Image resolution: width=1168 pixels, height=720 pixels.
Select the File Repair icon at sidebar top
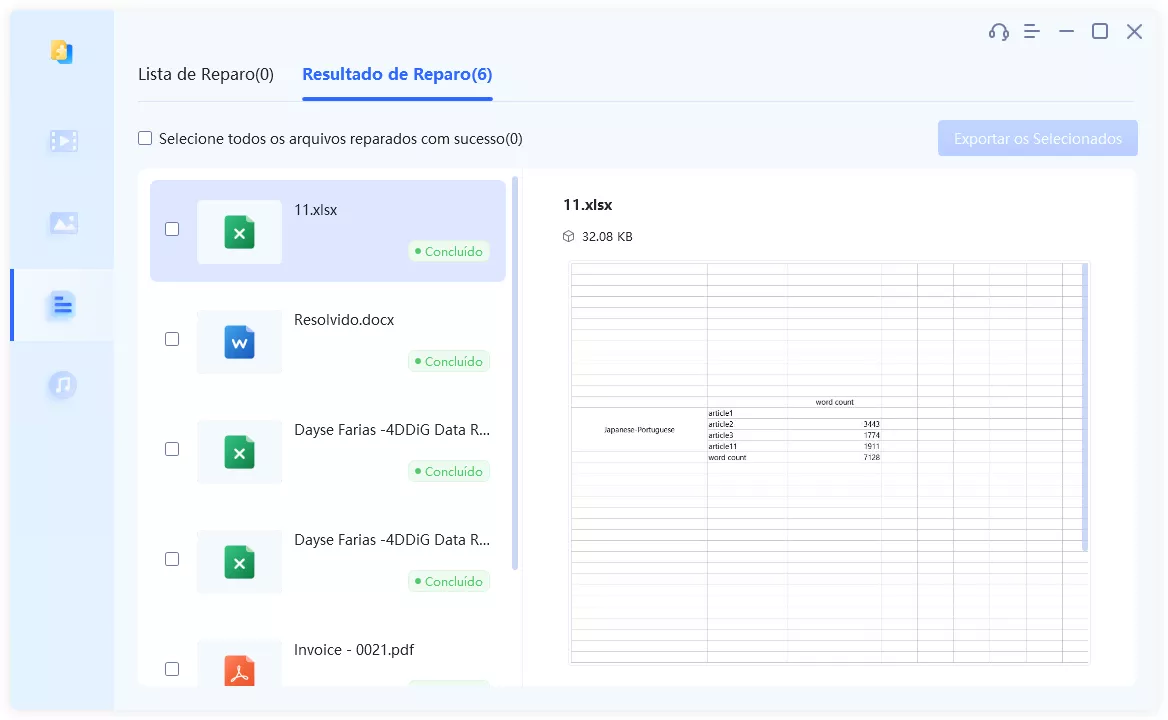point(62,52)
